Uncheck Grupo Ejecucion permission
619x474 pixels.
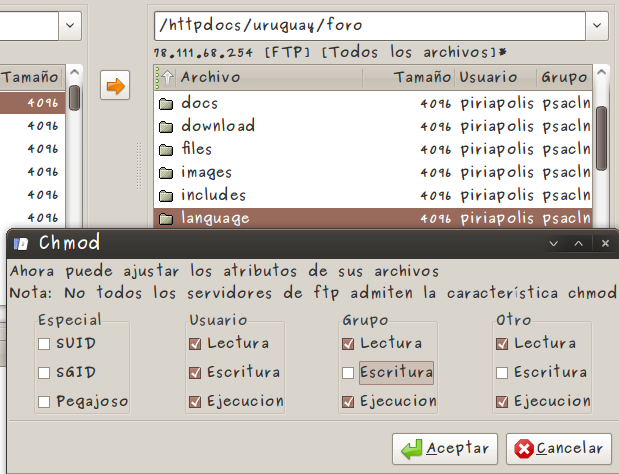pos(348,402)
